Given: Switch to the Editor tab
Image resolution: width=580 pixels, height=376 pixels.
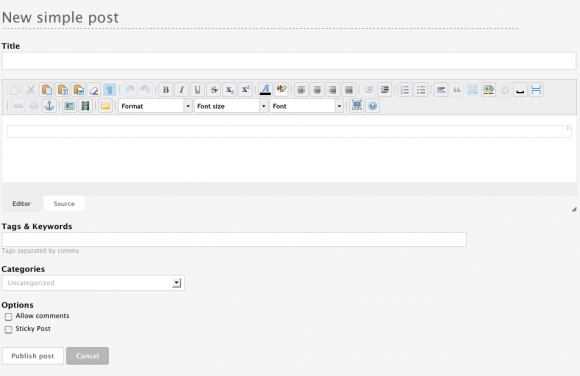Looking at the screenshot, I should [x=21, y=204].
